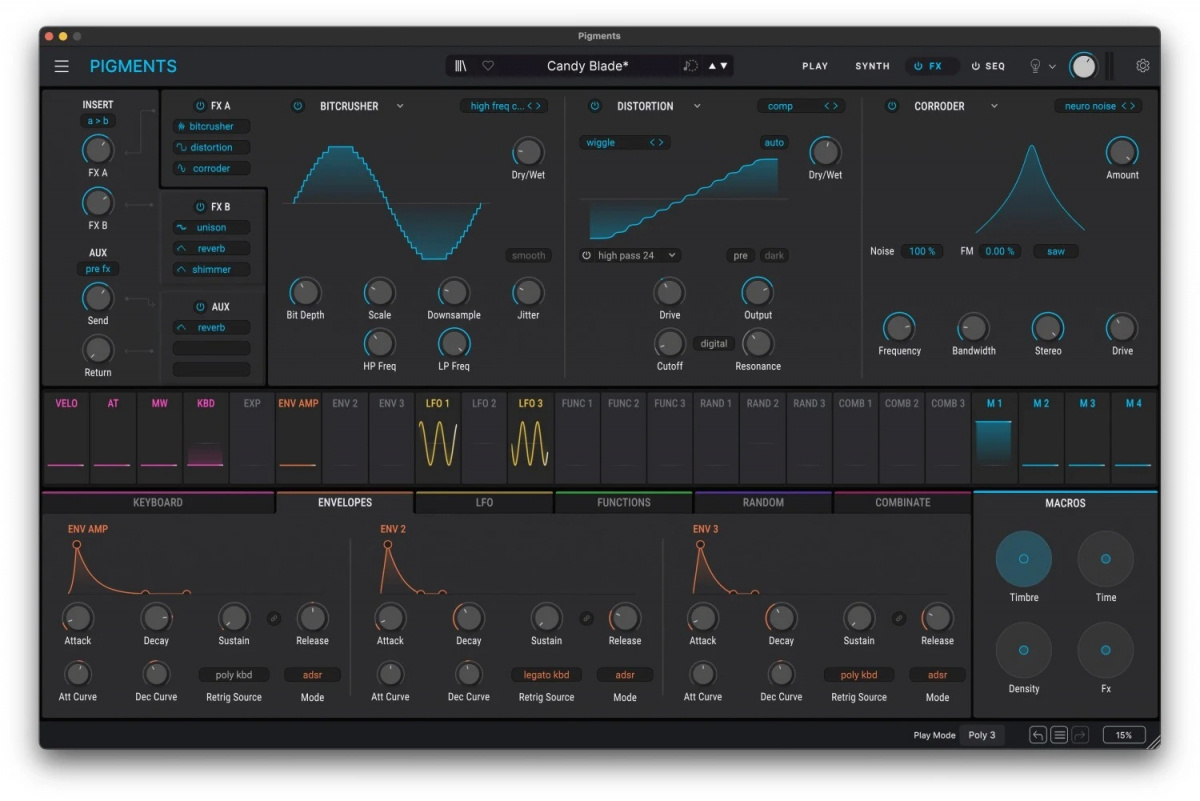Open the history list icon between undo and redo

tap(1058, 734)
